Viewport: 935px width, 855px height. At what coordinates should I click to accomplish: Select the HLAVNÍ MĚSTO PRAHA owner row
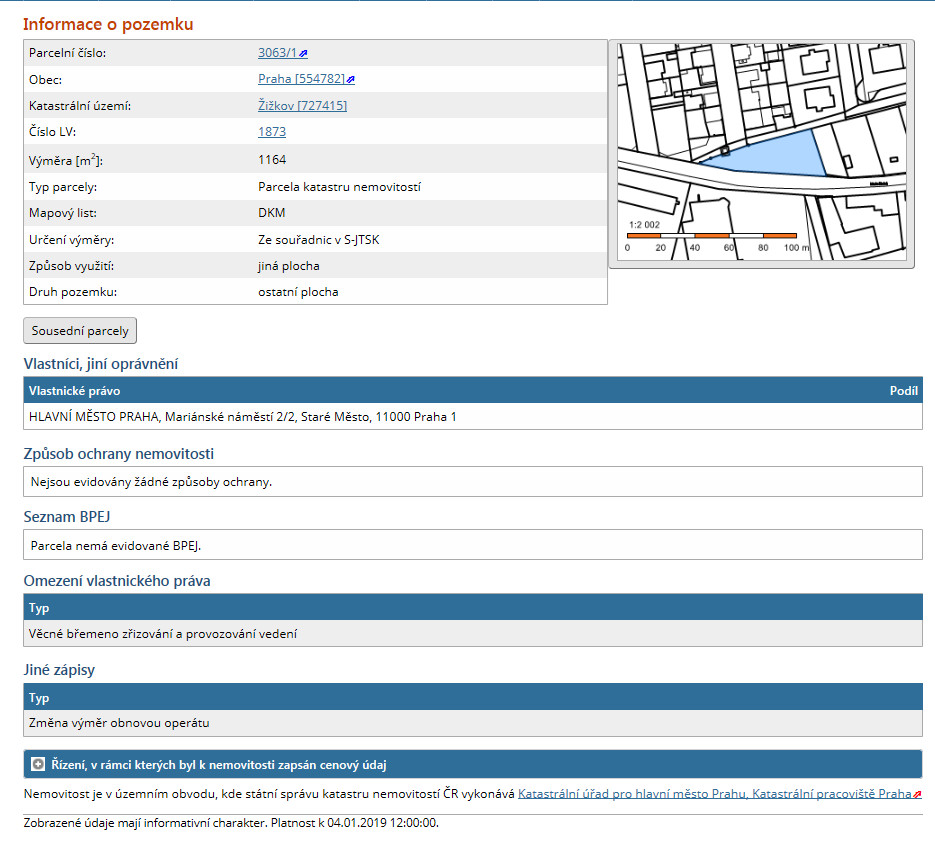click(244, 417)
